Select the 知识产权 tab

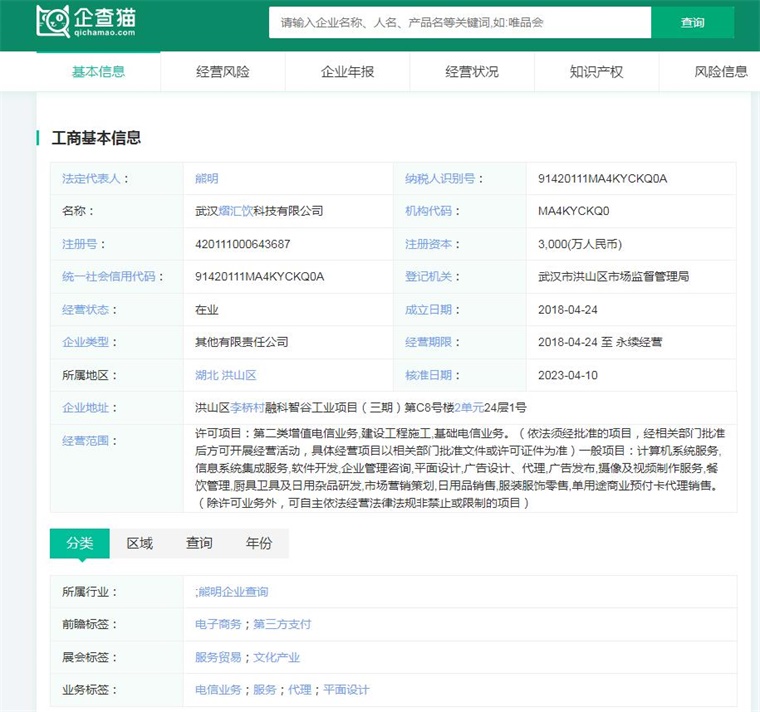596,72
